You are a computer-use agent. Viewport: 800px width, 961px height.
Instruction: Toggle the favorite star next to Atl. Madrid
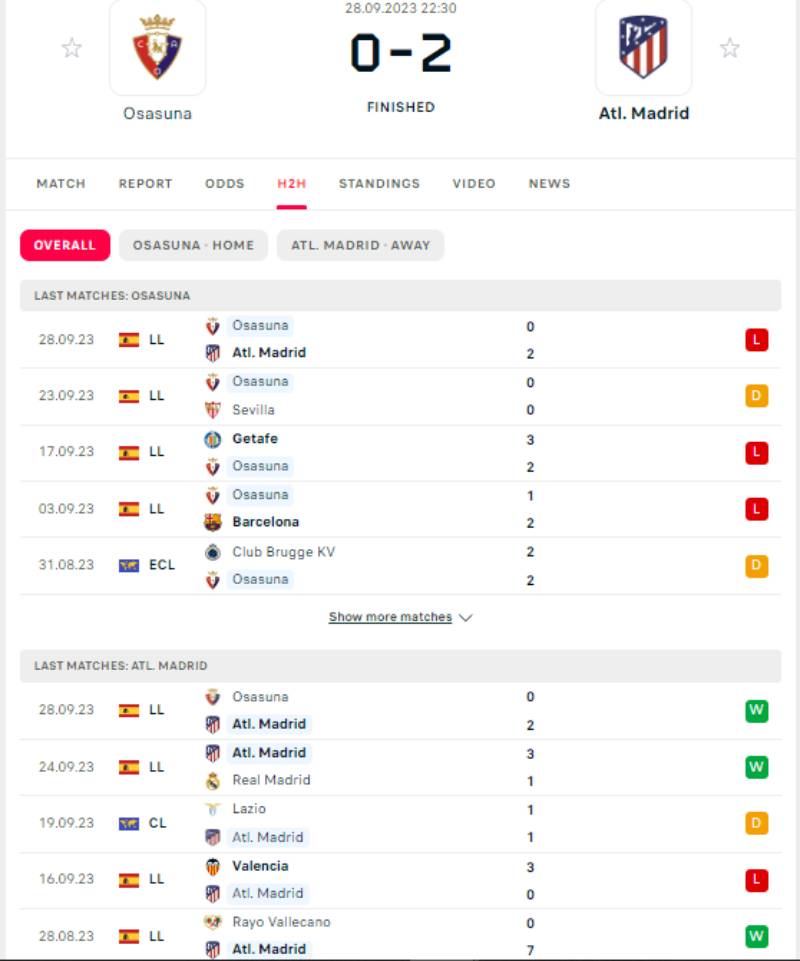(x=730, y=48)
